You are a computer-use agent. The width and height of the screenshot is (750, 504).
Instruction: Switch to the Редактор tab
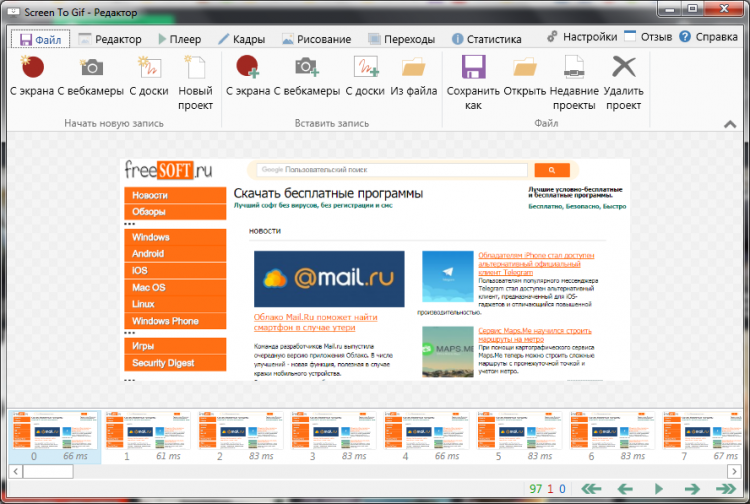tap(110, 39)
